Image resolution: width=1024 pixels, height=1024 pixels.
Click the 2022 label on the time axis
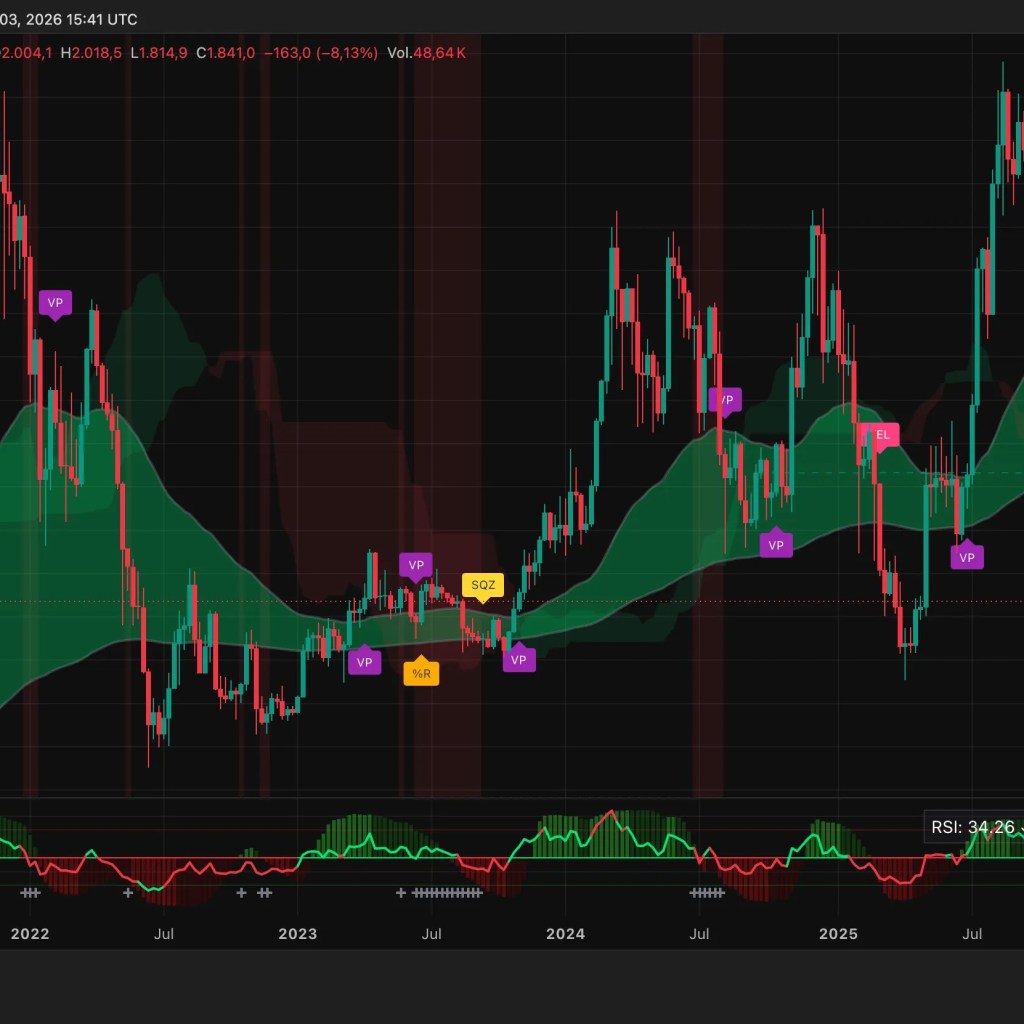pyautogui.click(x=30, y=934)
